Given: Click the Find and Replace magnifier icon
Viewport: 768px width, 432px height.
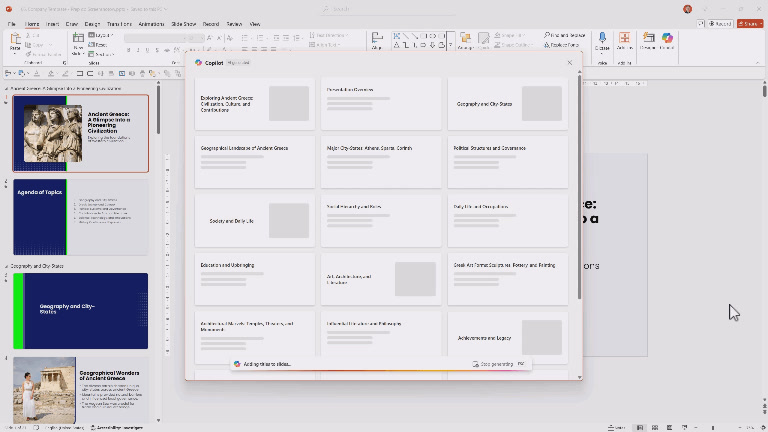Looking at the screenshot, I should [x=547, y=35].
